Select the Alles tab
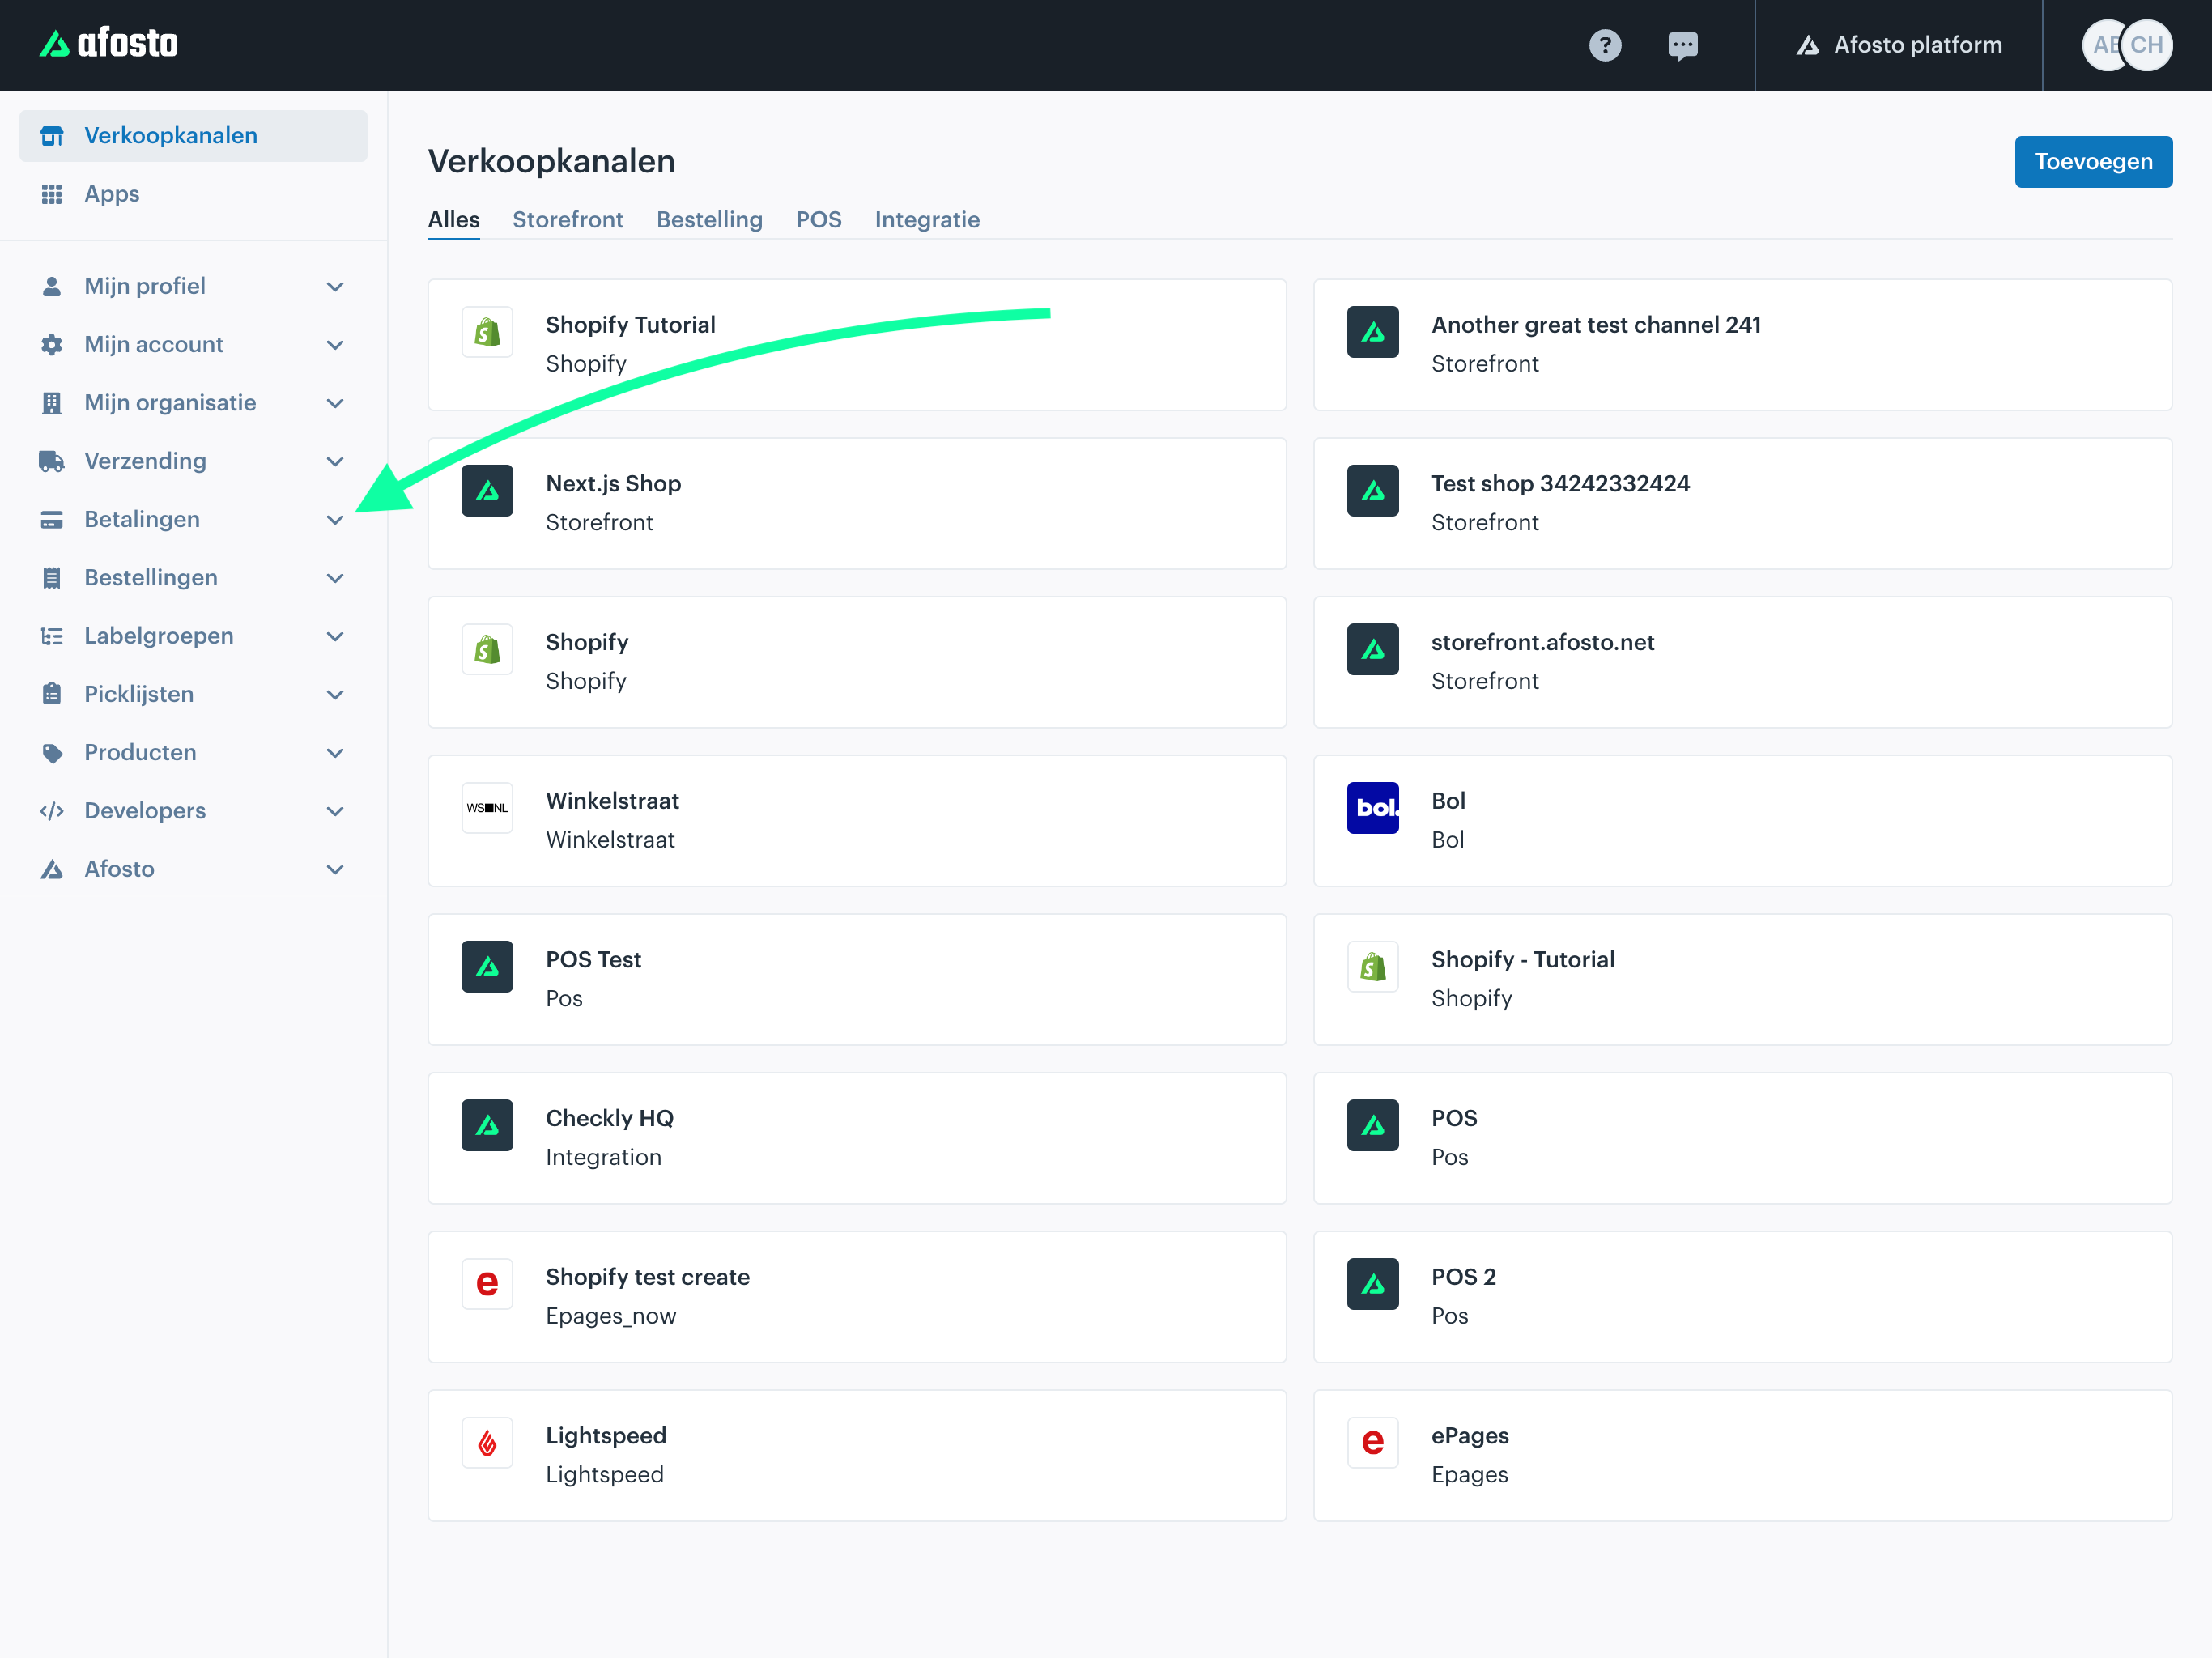Screen dimensions: 2212x1658 (454, 220)
